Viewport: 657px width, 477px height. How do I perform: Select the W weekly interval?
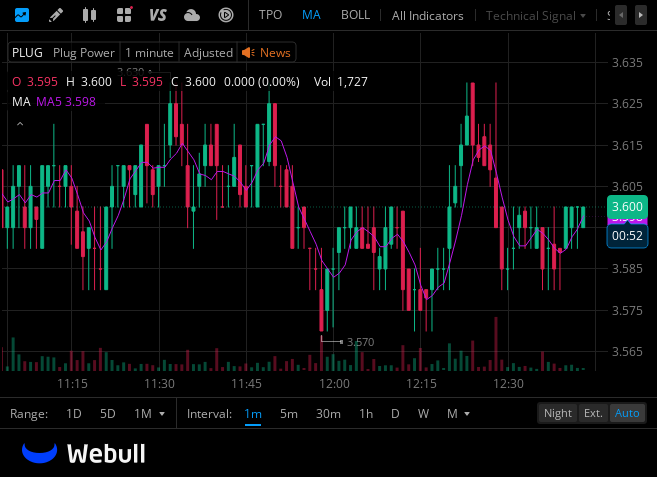[423, 414]
